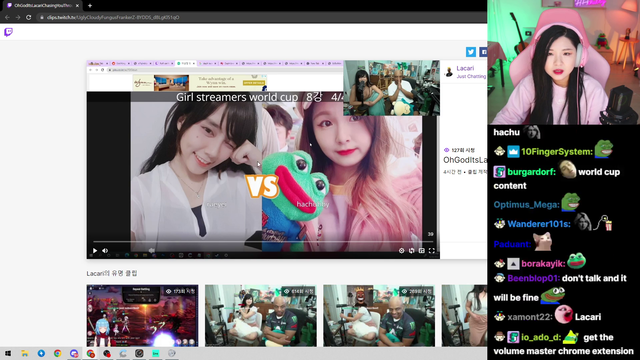This screenshot has height=360, width=640.
Task: Open the black taskbar icon with red dot
Action: tap(107, 353)
